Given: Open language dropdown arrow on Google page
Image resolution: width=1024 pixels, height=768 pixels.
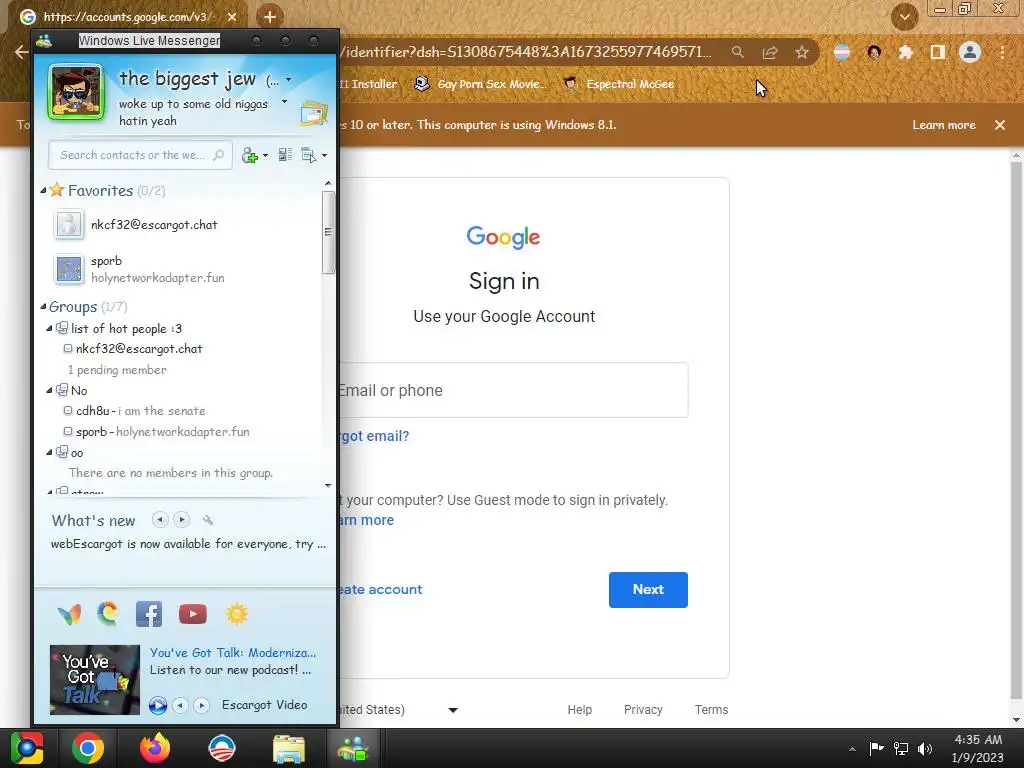Looking at the screenshot, I should pos(453,710).
